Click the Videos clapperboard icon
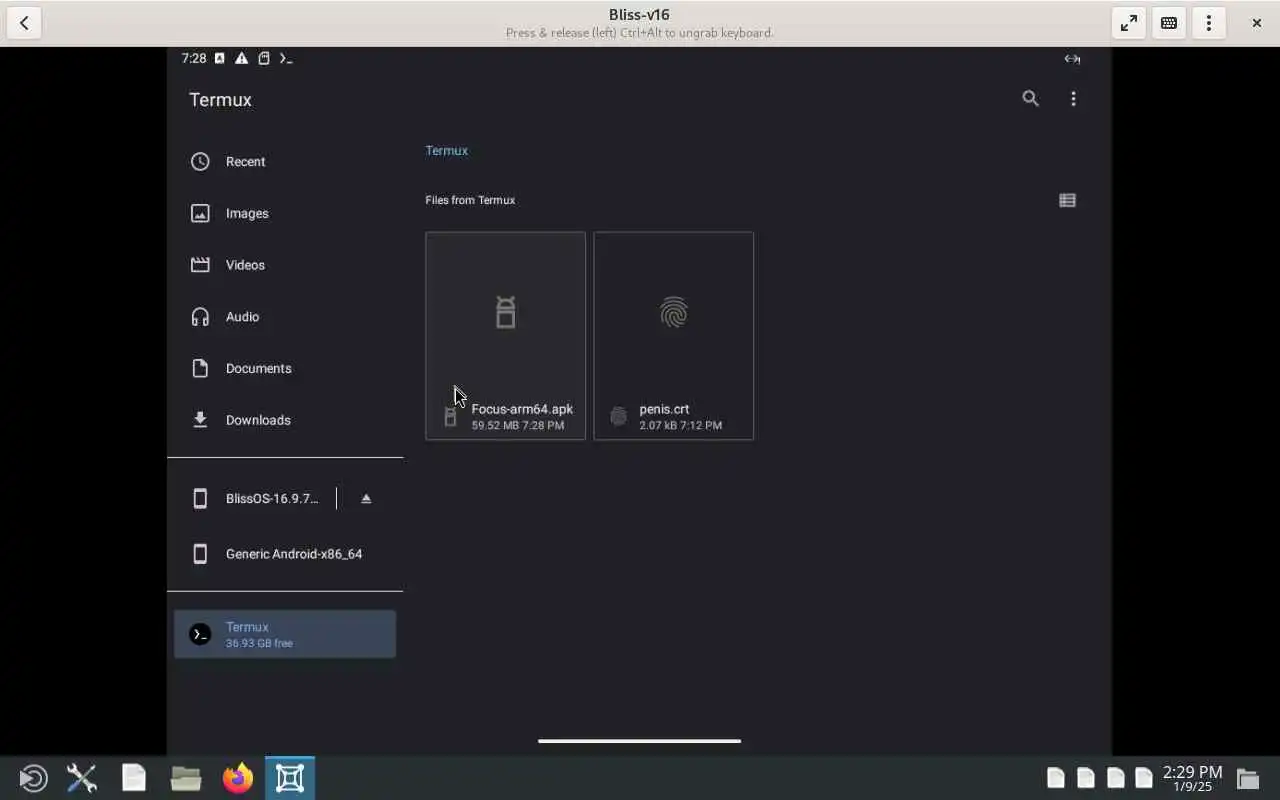This screenshot has height=800, width=1280. pos(200,265)
